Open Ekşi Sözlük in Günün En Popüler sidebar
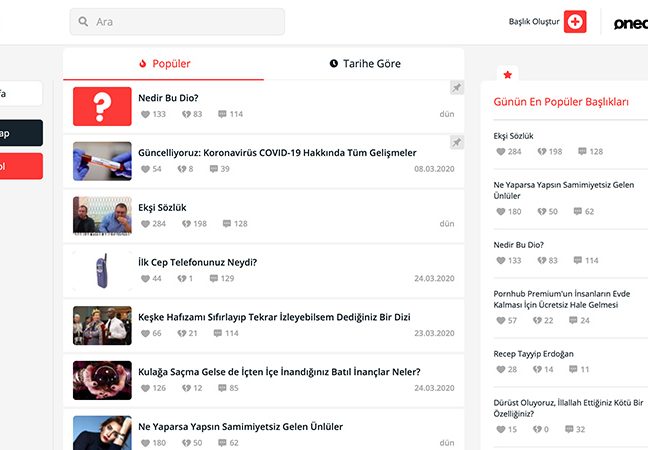 [513, 136]
